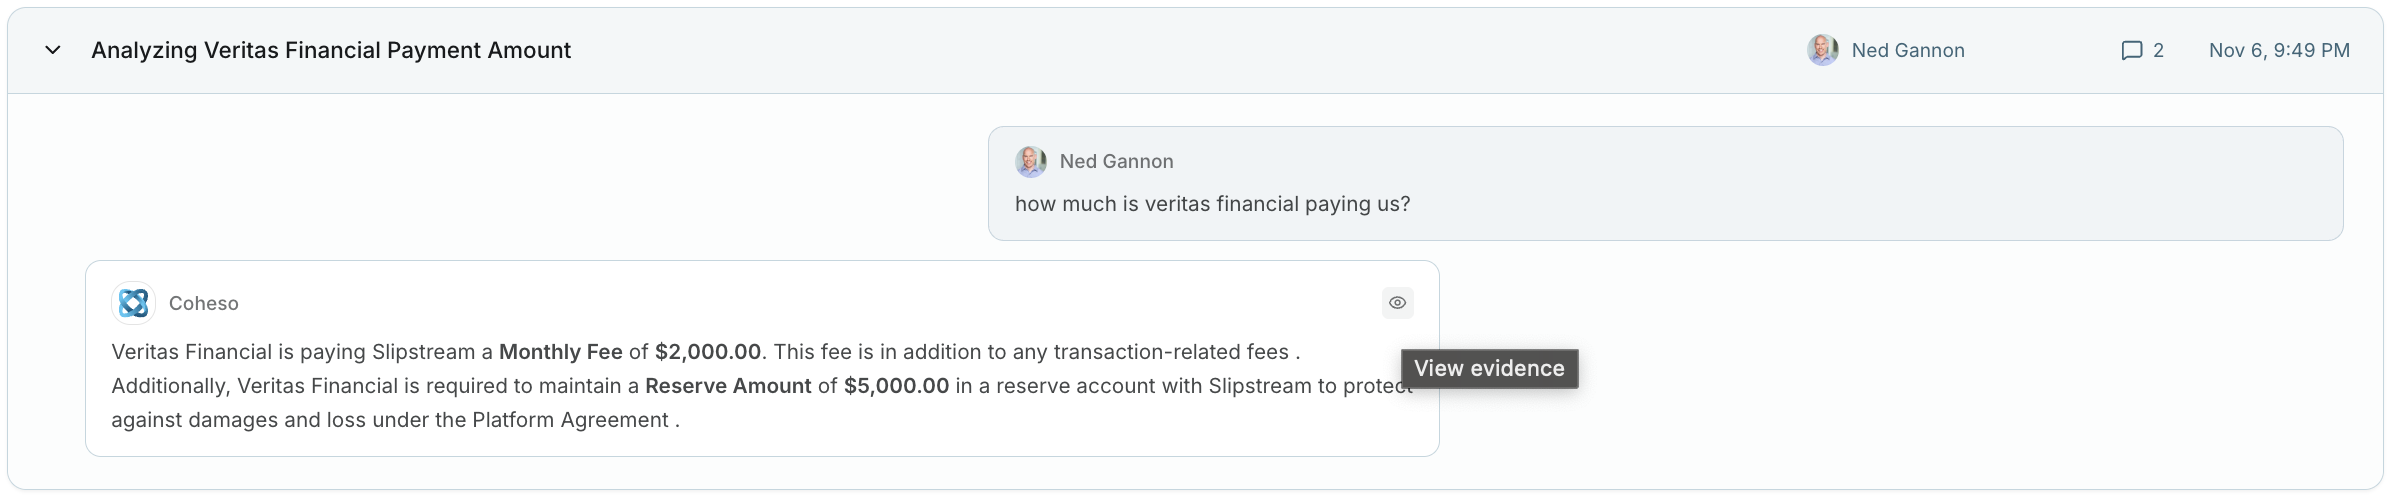The image size is (2392, 496).
Task: Click Ned Gannon's avatar in the message bubble
Action: 1030,161
